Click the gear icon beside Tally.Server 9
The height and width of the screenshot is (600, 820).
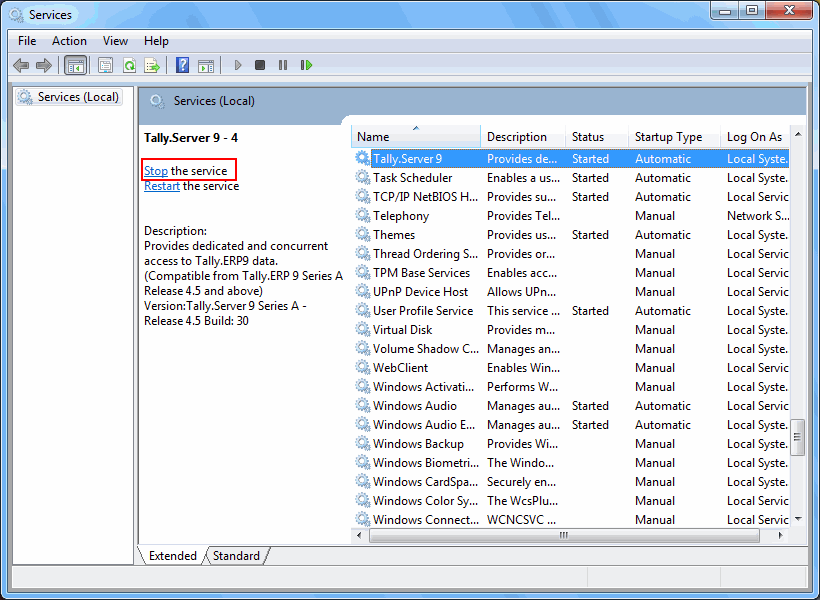click(x=362, y=158)
